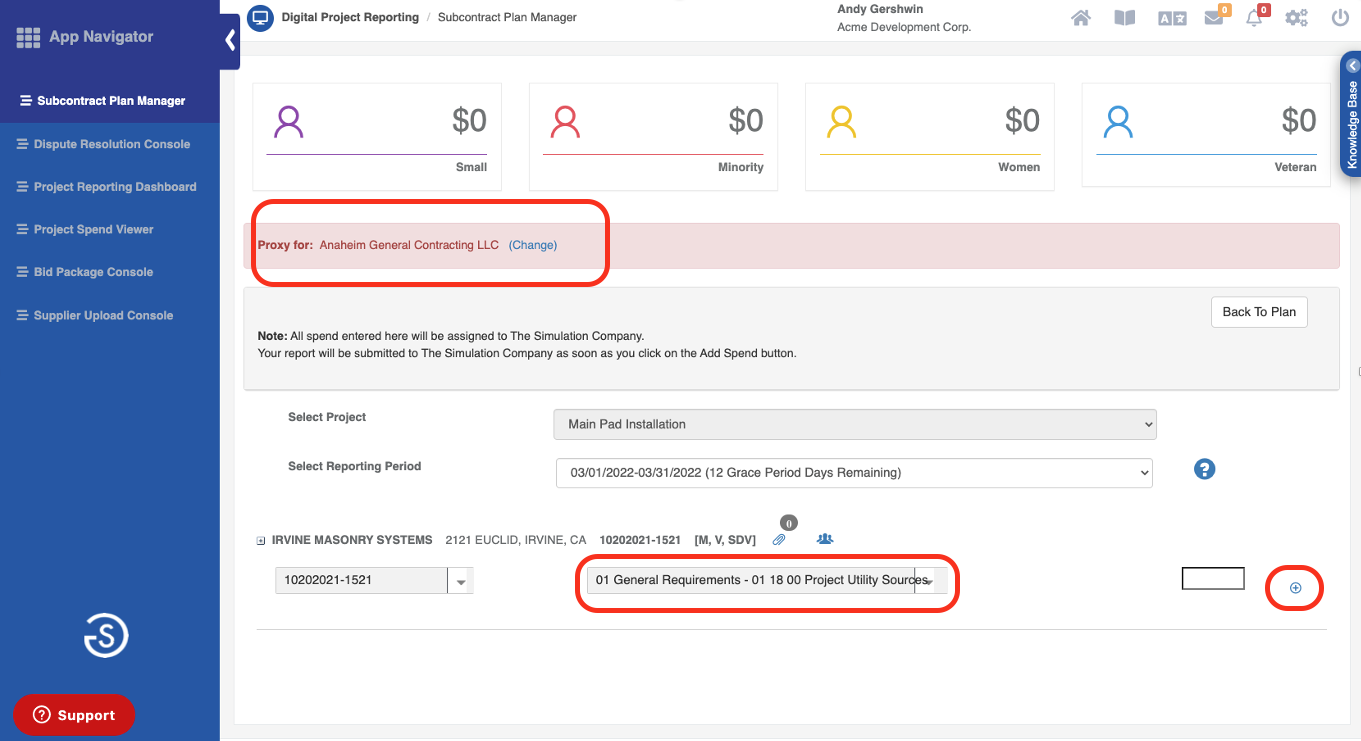This screenshot has height=741, width=1361.
Task: Click the Veteran card $0 amount
Action: 1299,121
